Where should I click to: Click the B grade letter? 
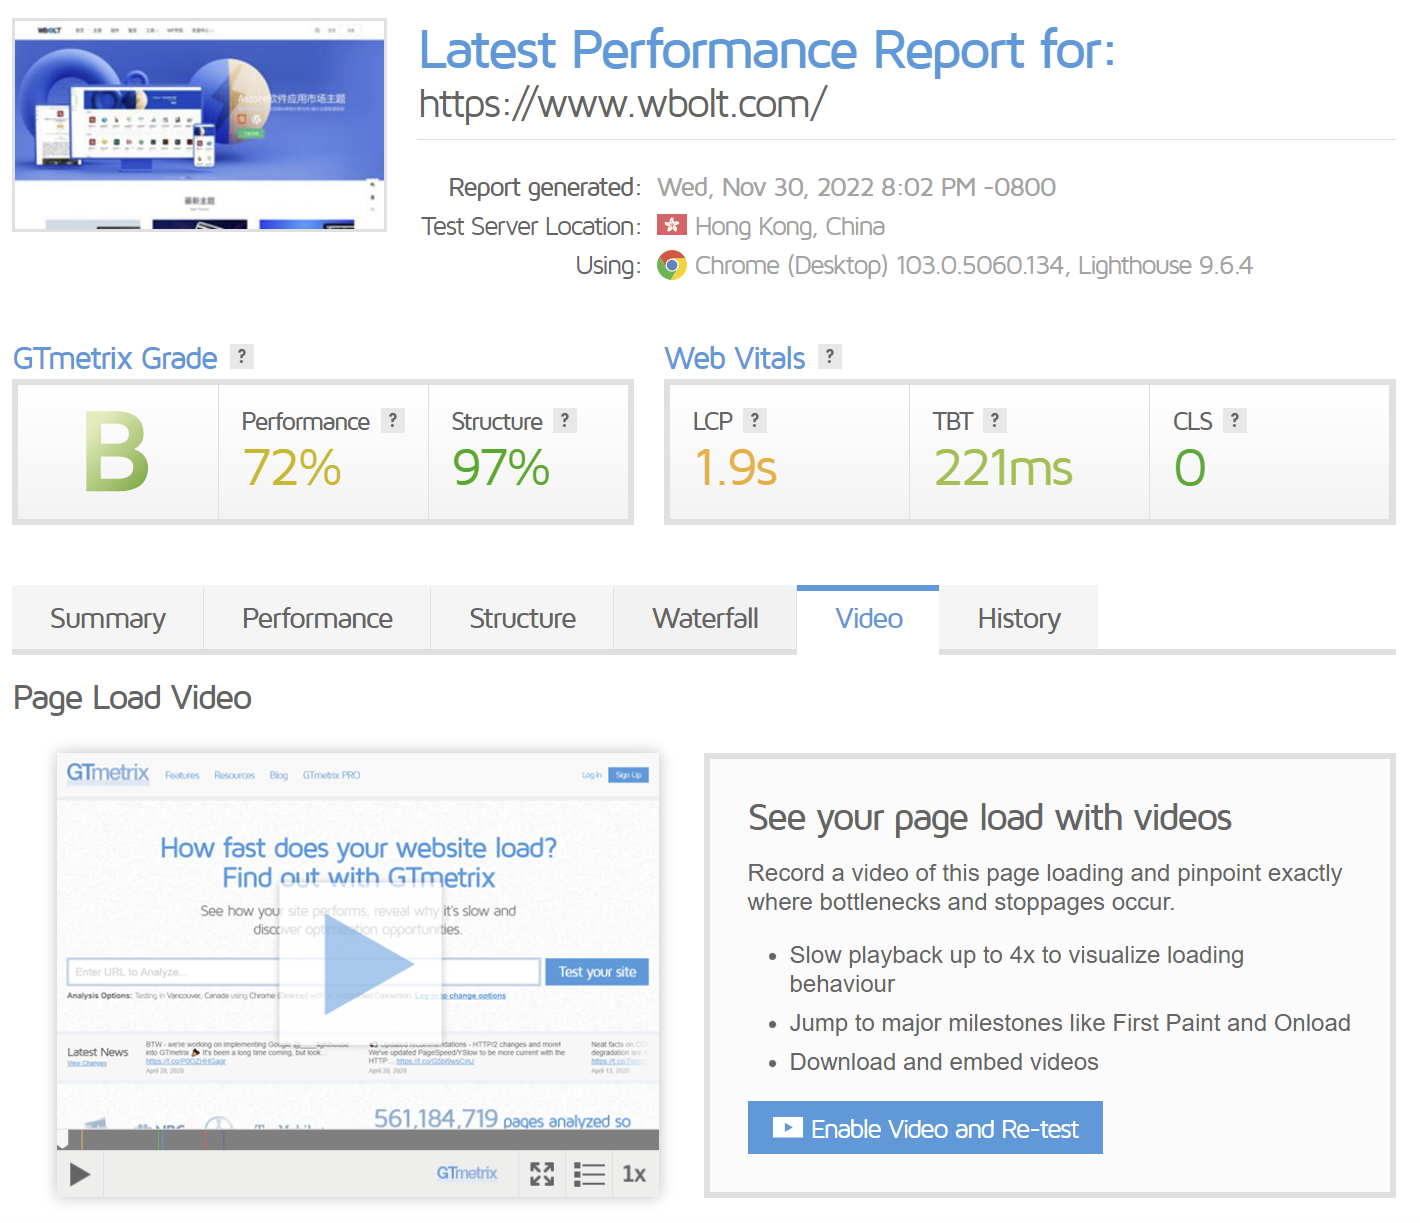(x=117, y=452)
